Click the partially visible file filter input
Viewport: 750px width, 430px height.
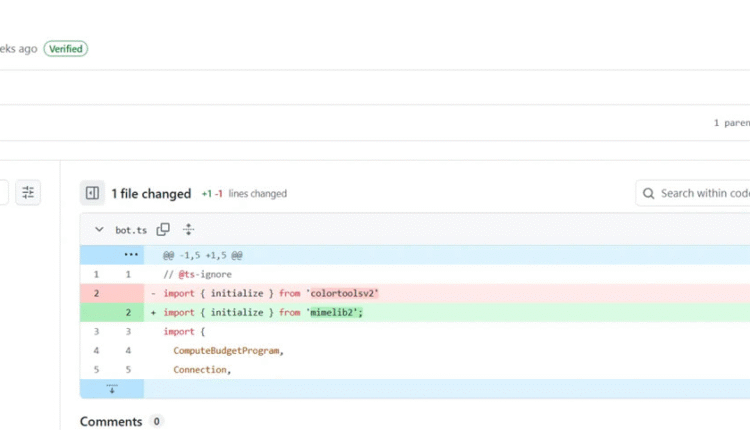[x=4, y=193]
